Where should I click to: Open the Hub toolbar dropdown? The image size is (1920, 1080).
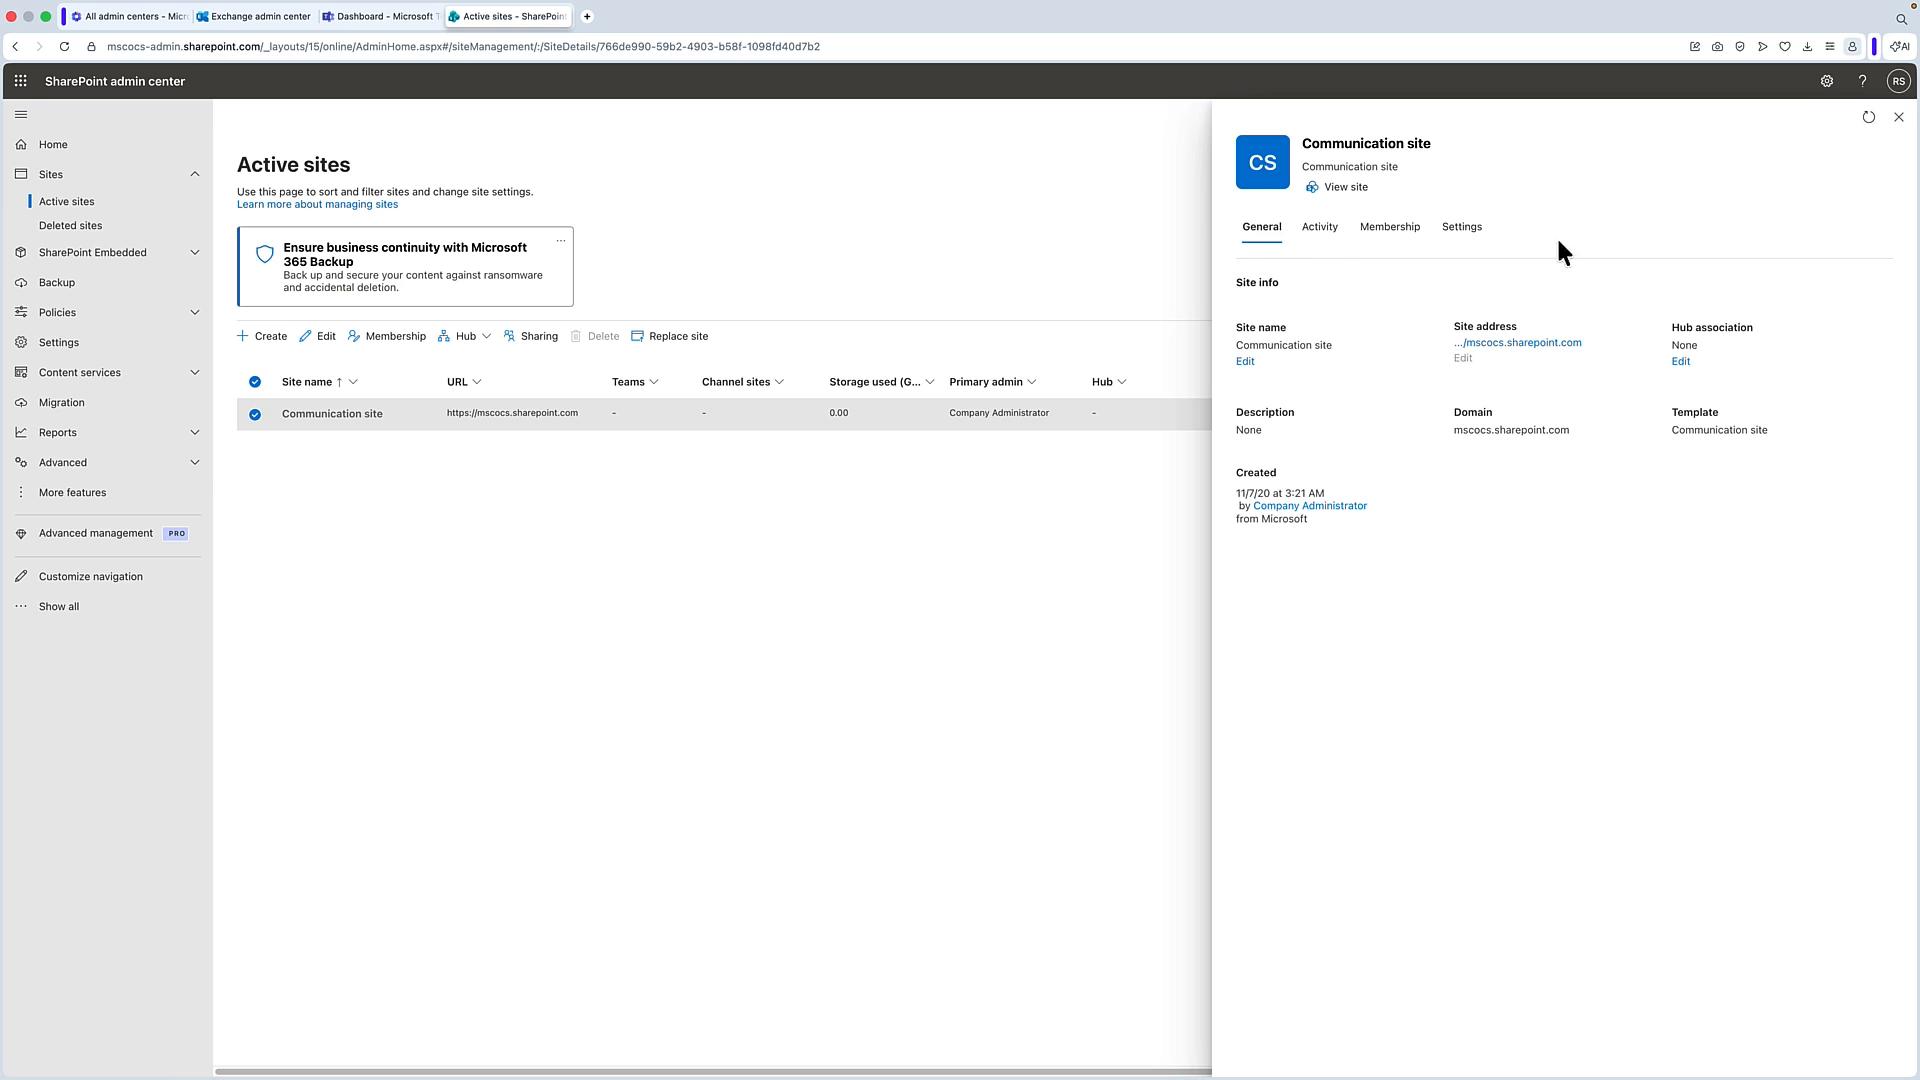464,337
